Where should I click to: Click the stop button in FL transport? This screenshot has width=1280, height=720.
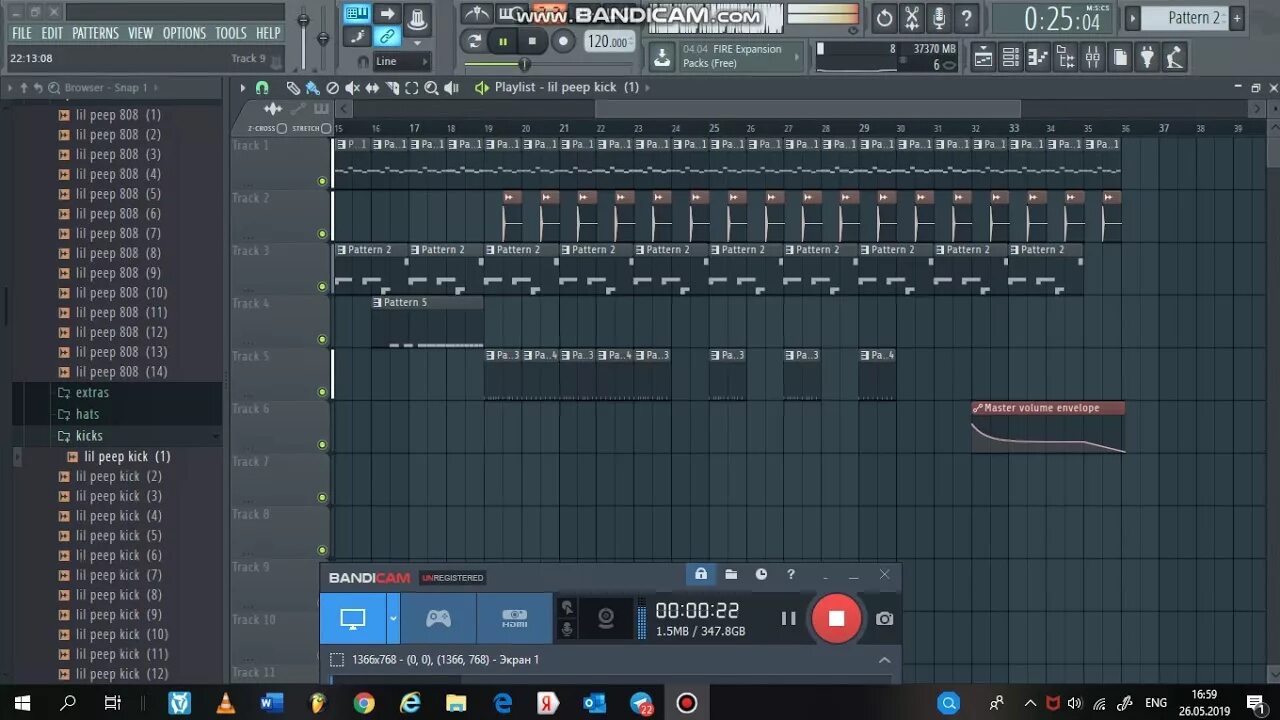[x=532, y=41]
